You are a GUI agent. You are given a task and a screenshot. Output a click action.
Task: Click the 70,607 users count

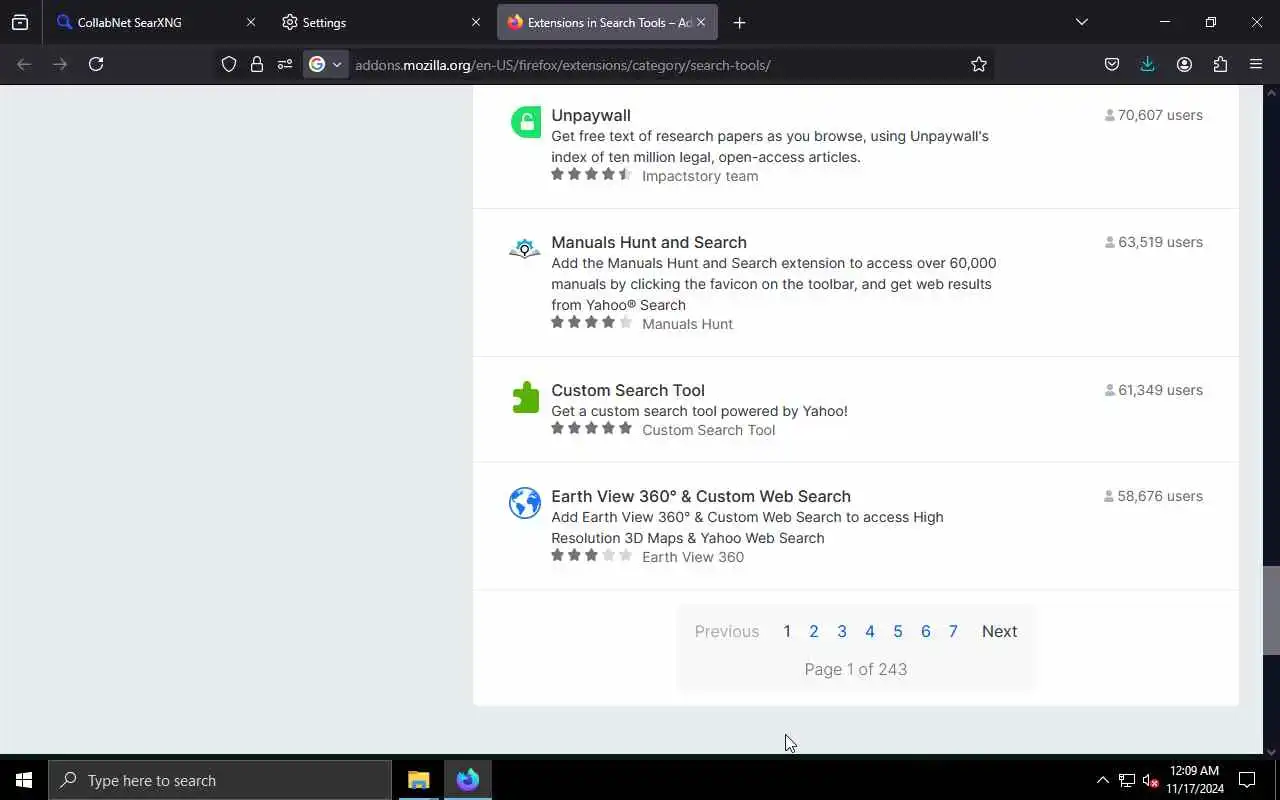1154,115
